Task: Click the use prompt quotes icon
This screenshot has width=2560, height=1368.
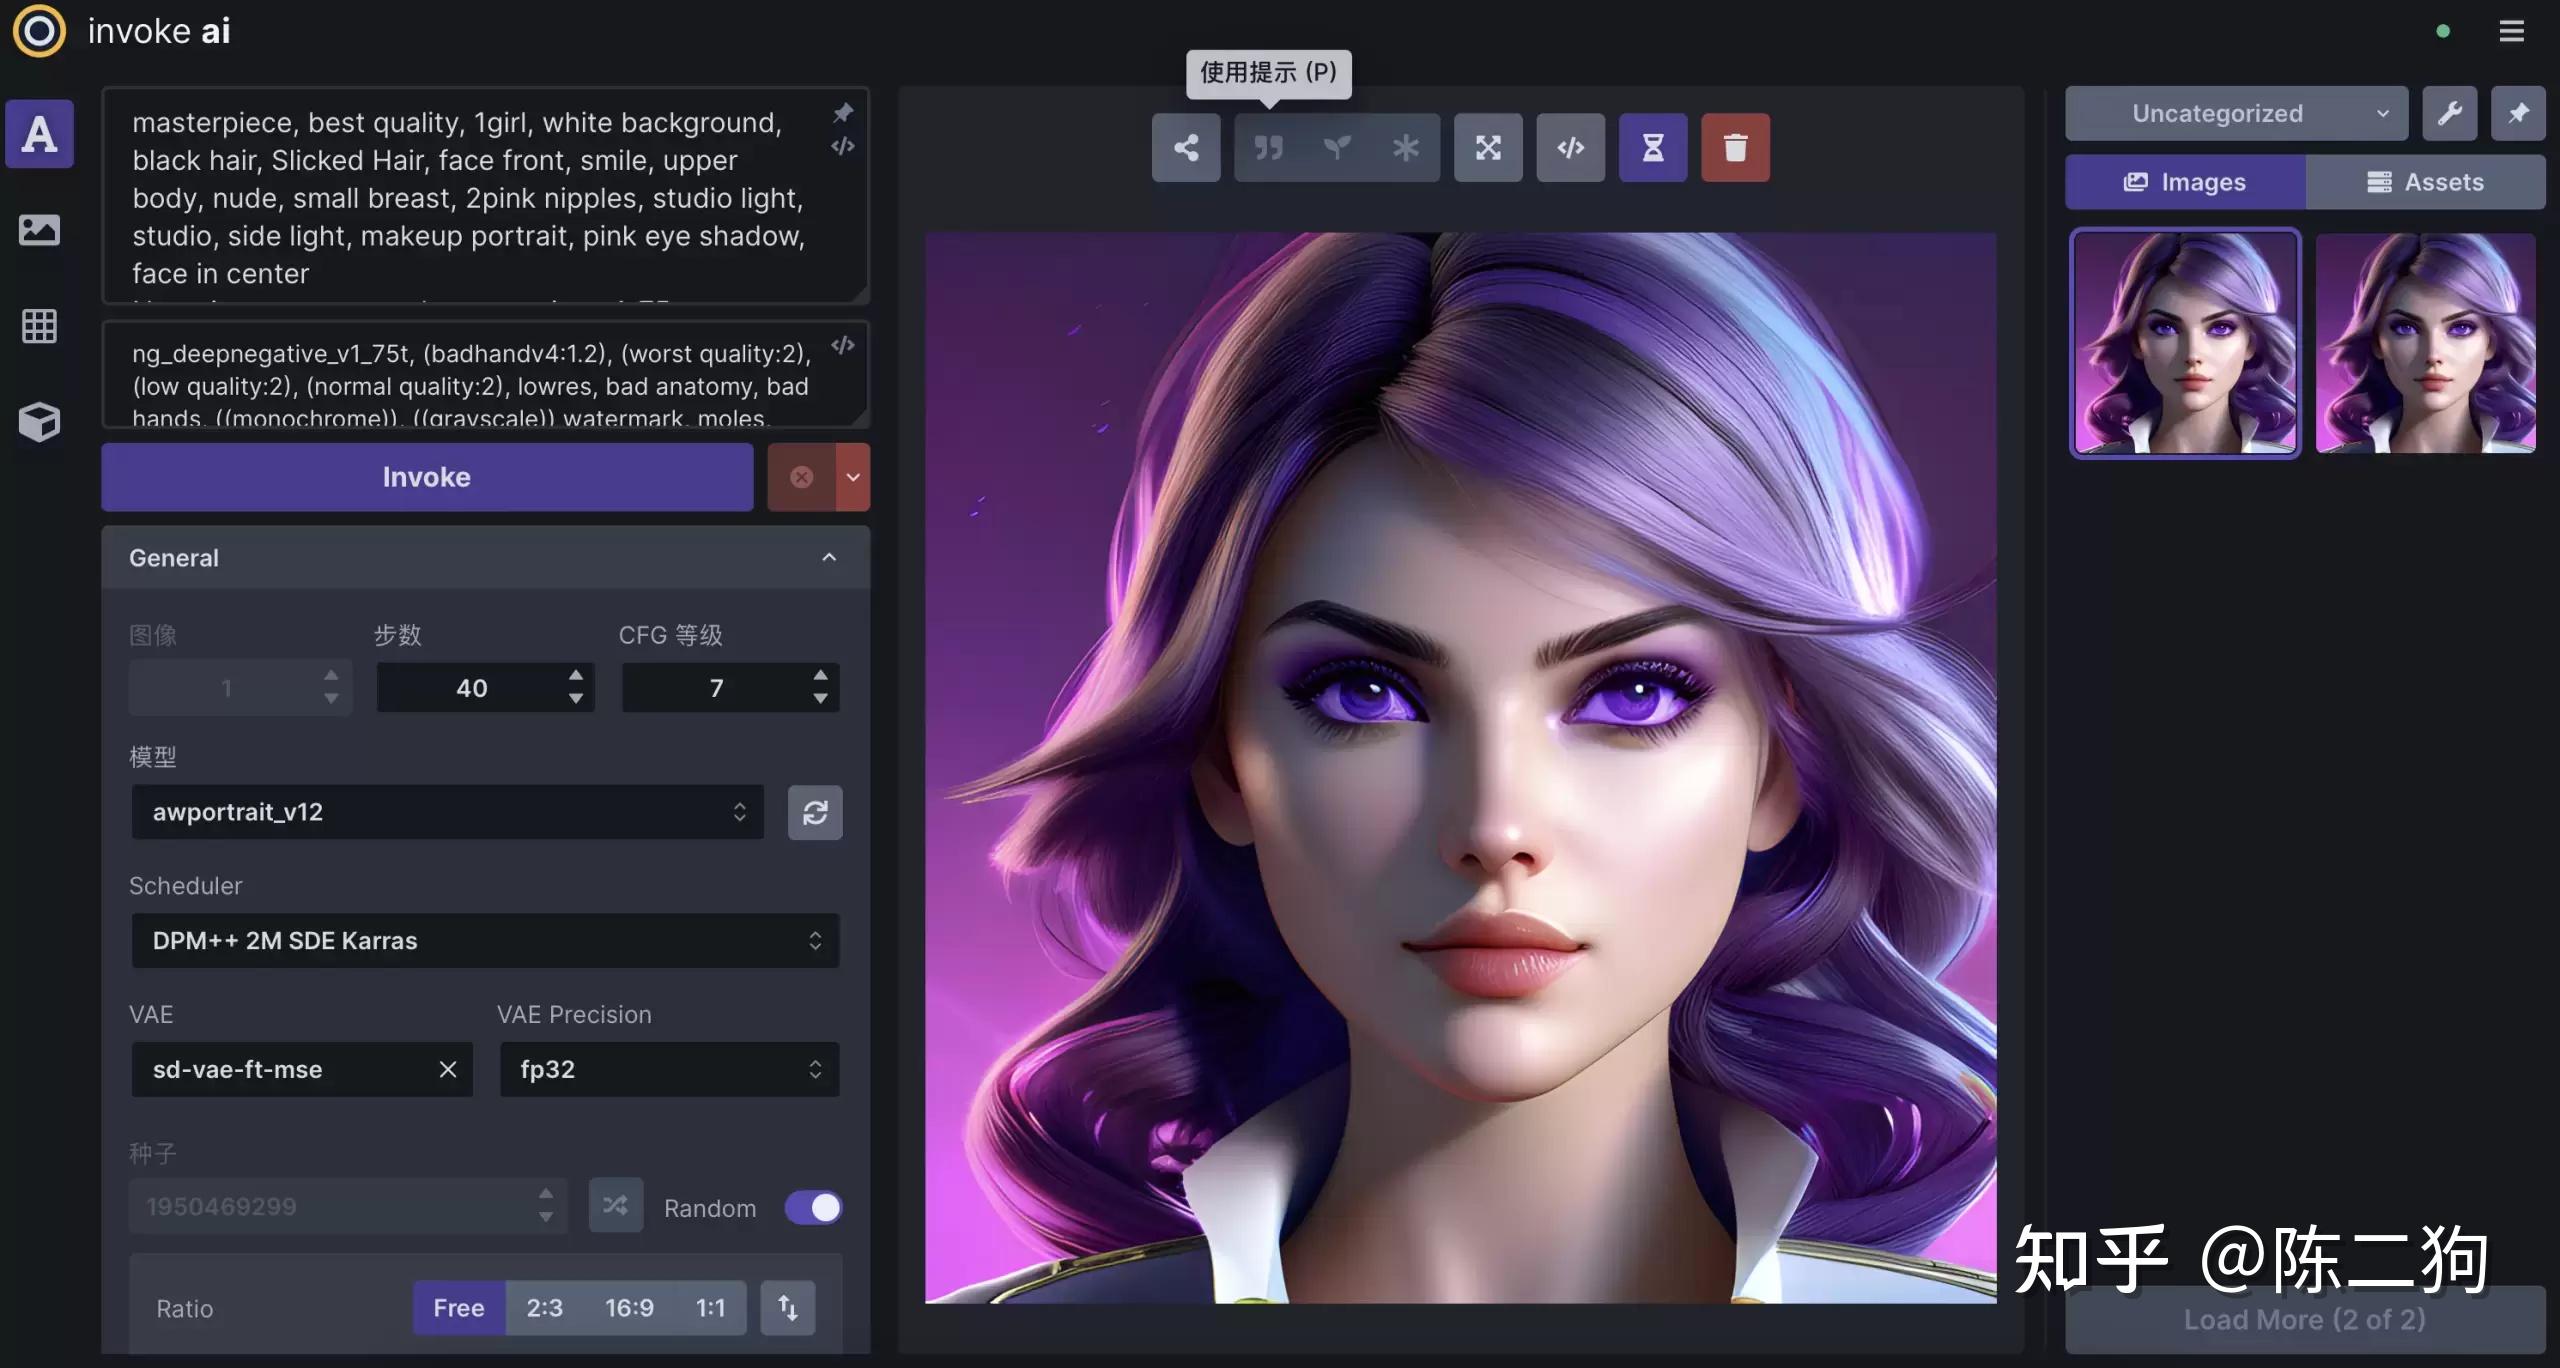Action: coord(1268,148)
